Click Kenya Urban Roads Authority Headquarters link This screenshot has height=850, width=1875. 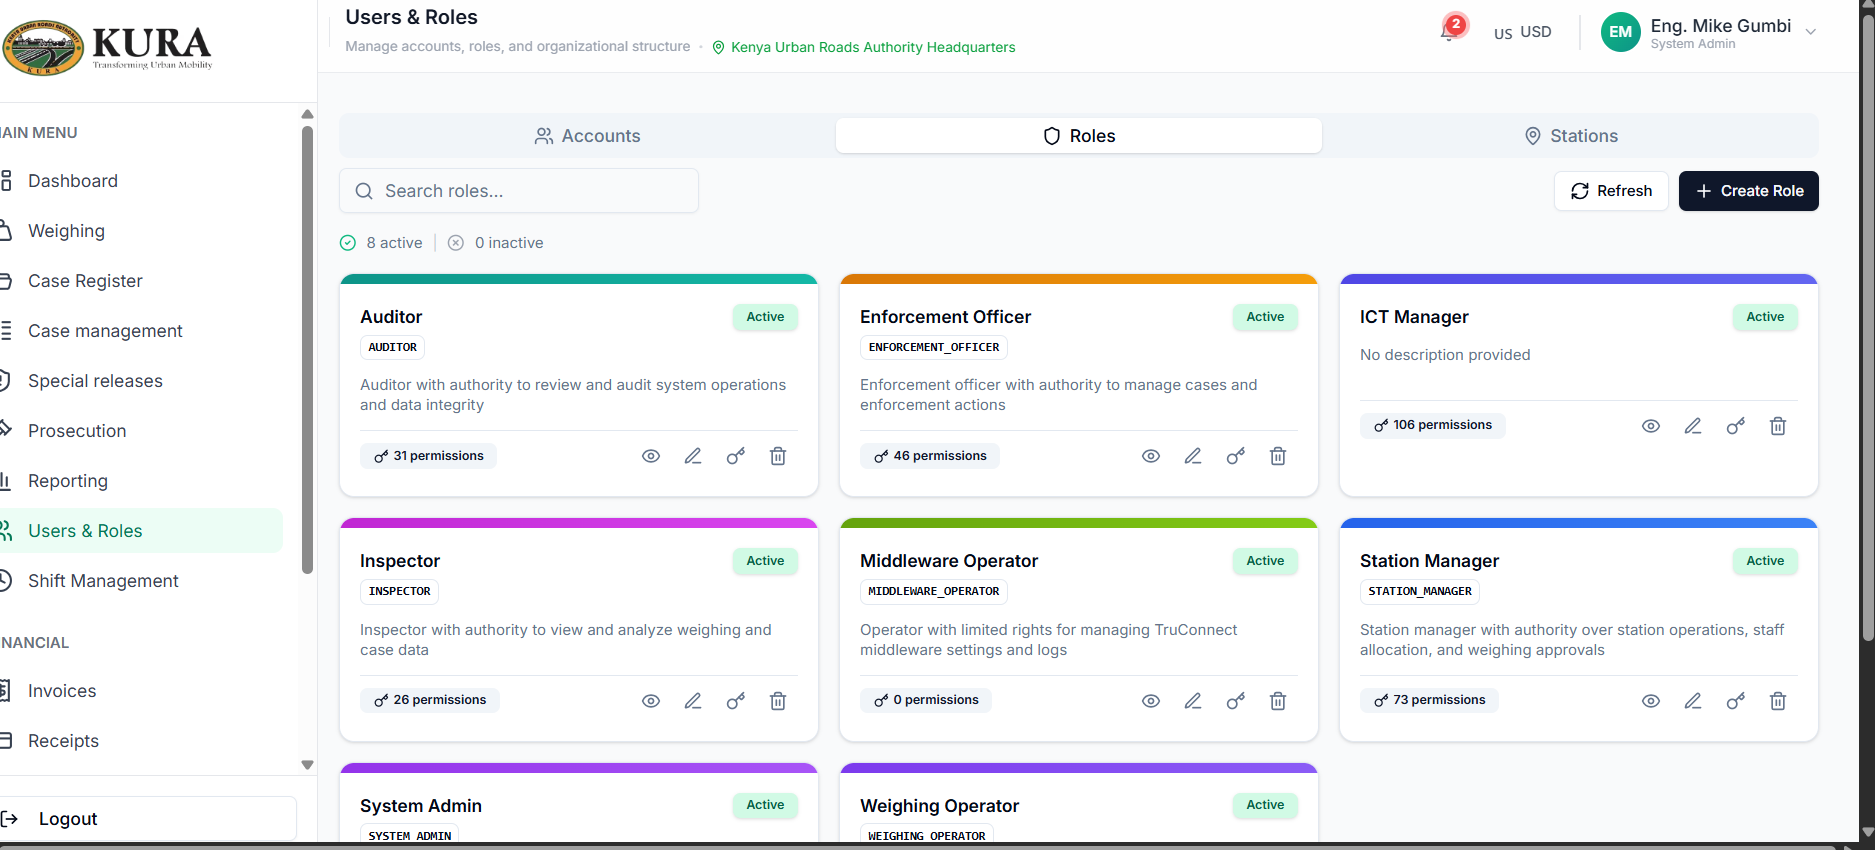click(x=863, y=47)
